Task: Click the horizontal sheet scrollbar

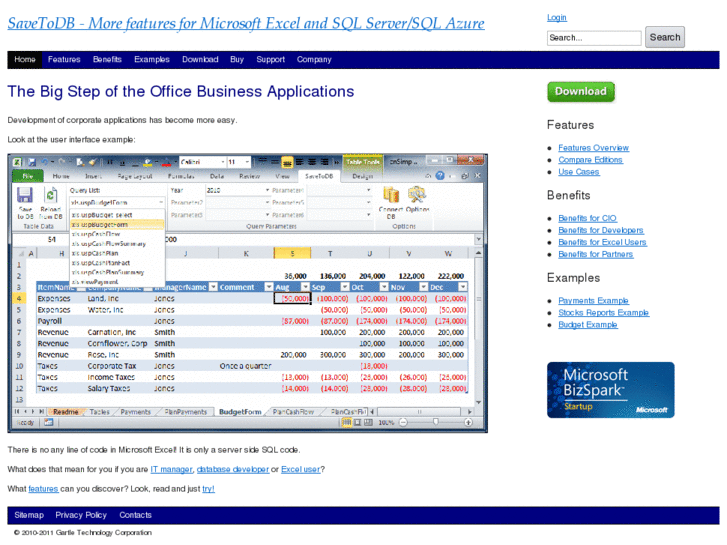Action: pyautogui.click(x=419, y=411)
